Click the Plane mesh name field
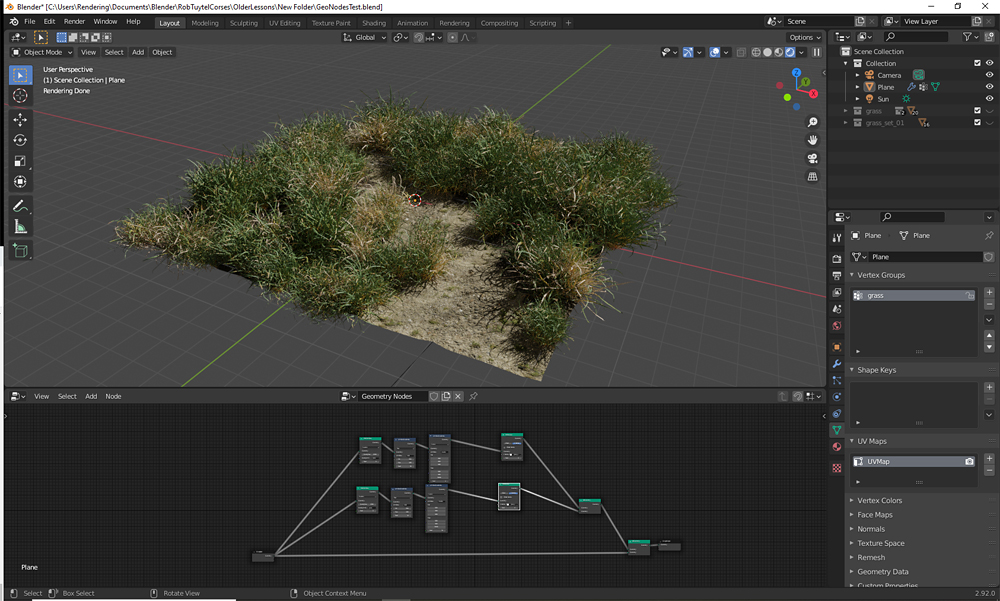This screenshot has height=601, width=1000. (925, 256)
